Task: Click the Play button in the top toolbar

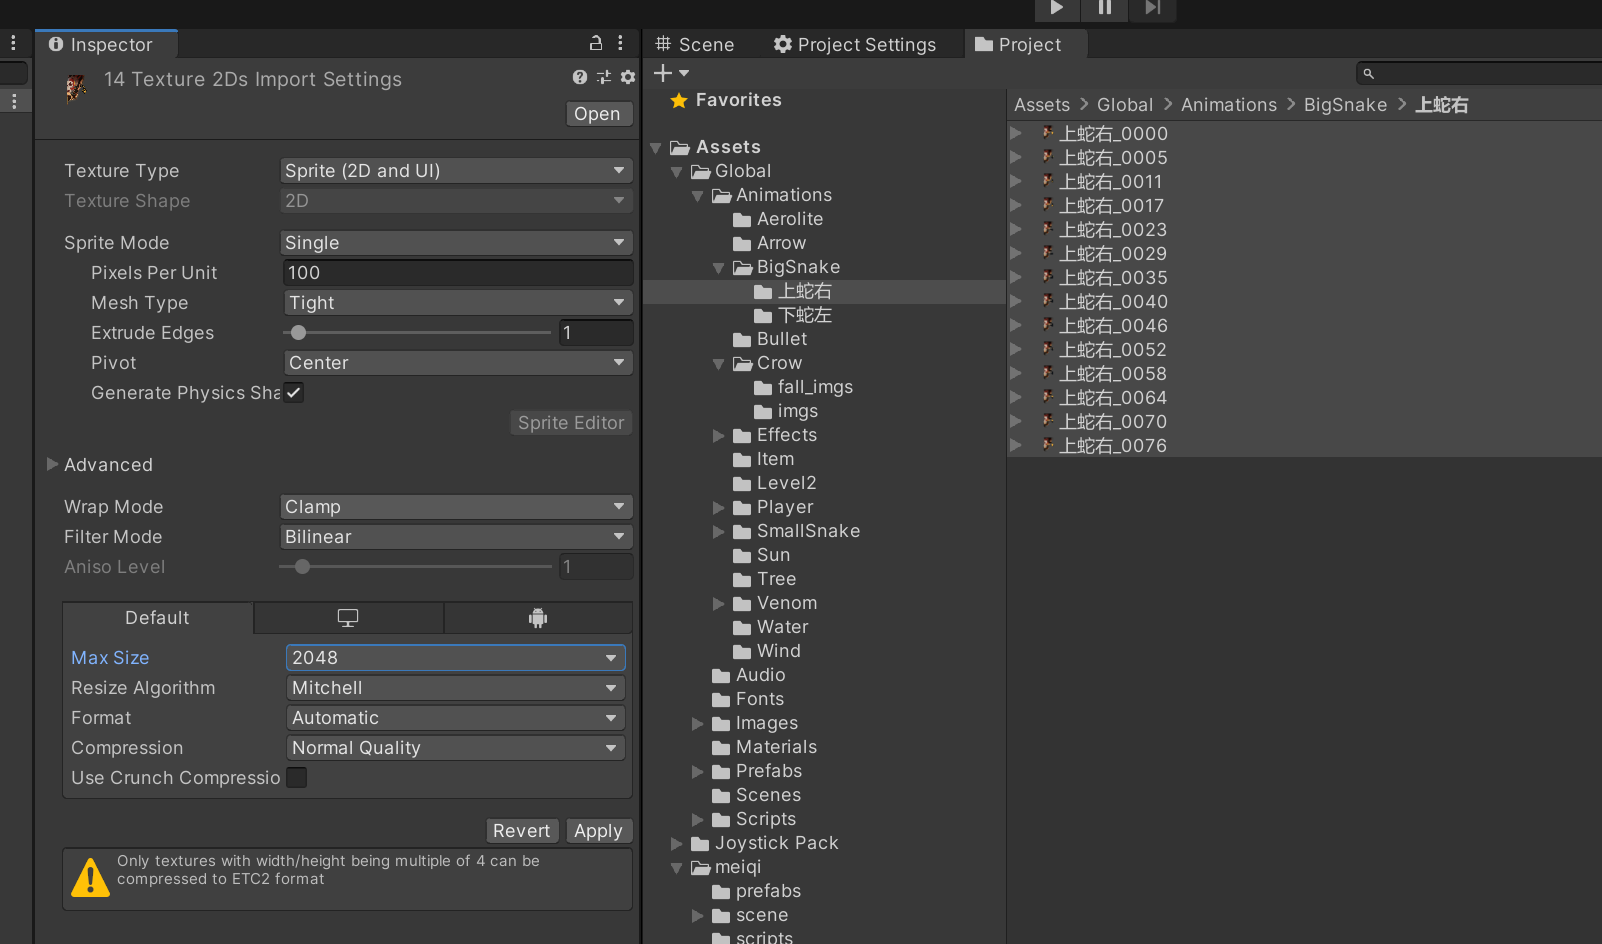Action: [1056, 8]
